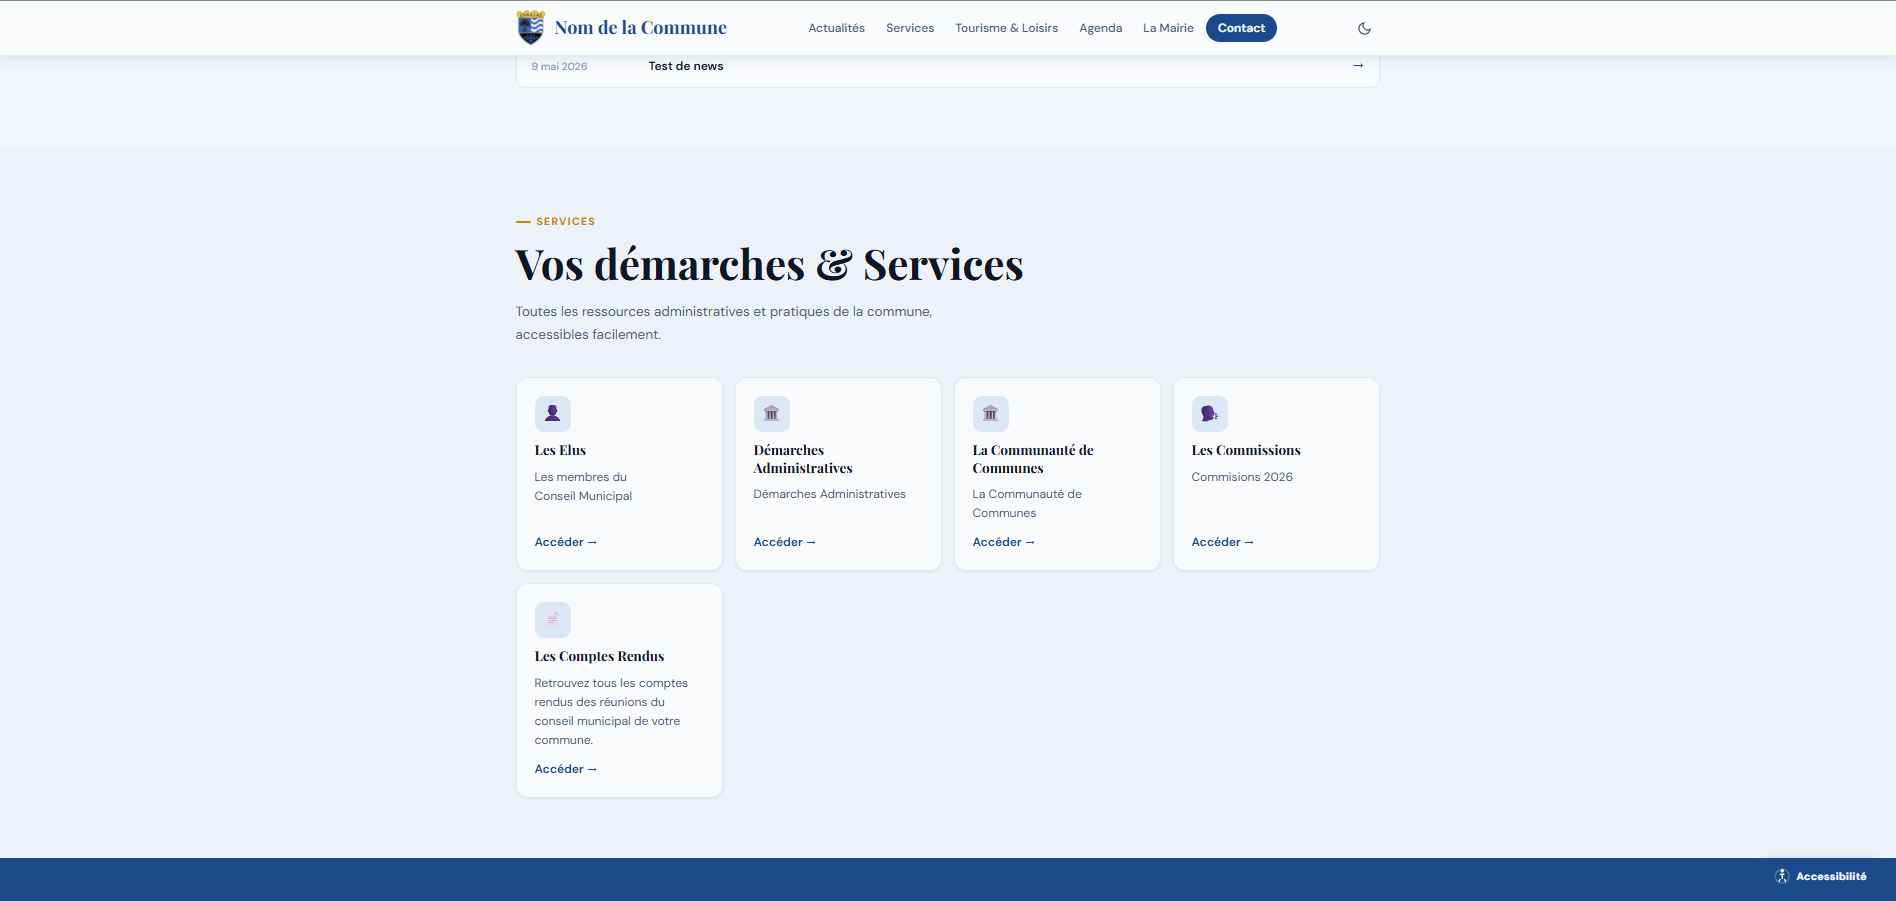Open the Services menu item
This screenshot has height=901, width=1896.
point(910,28)
